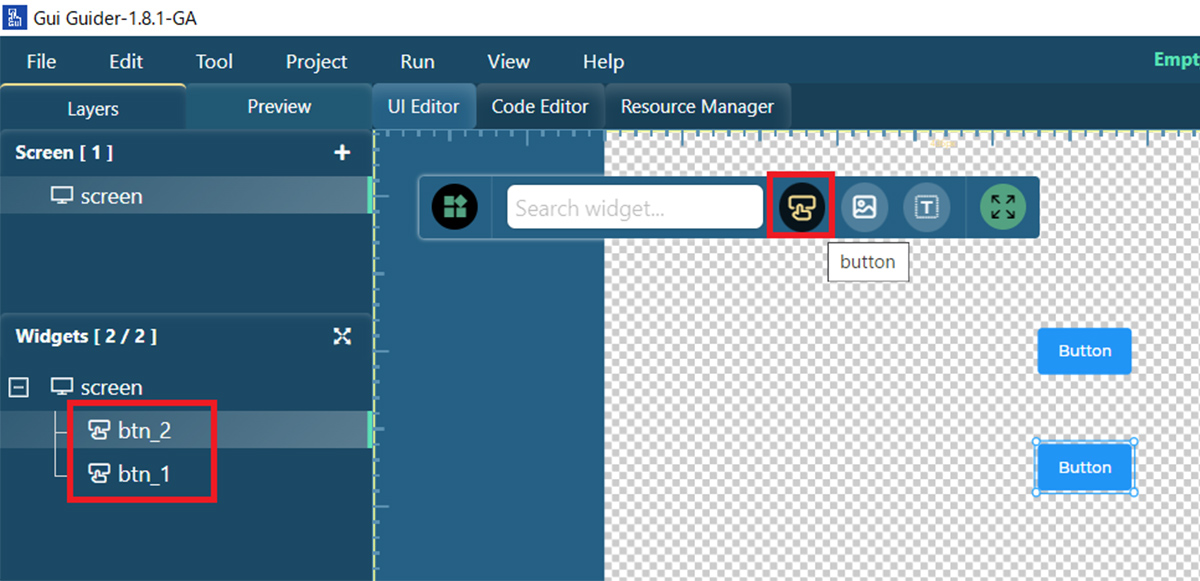
Task: Open the Edit menu
Action: coord(126,62)
